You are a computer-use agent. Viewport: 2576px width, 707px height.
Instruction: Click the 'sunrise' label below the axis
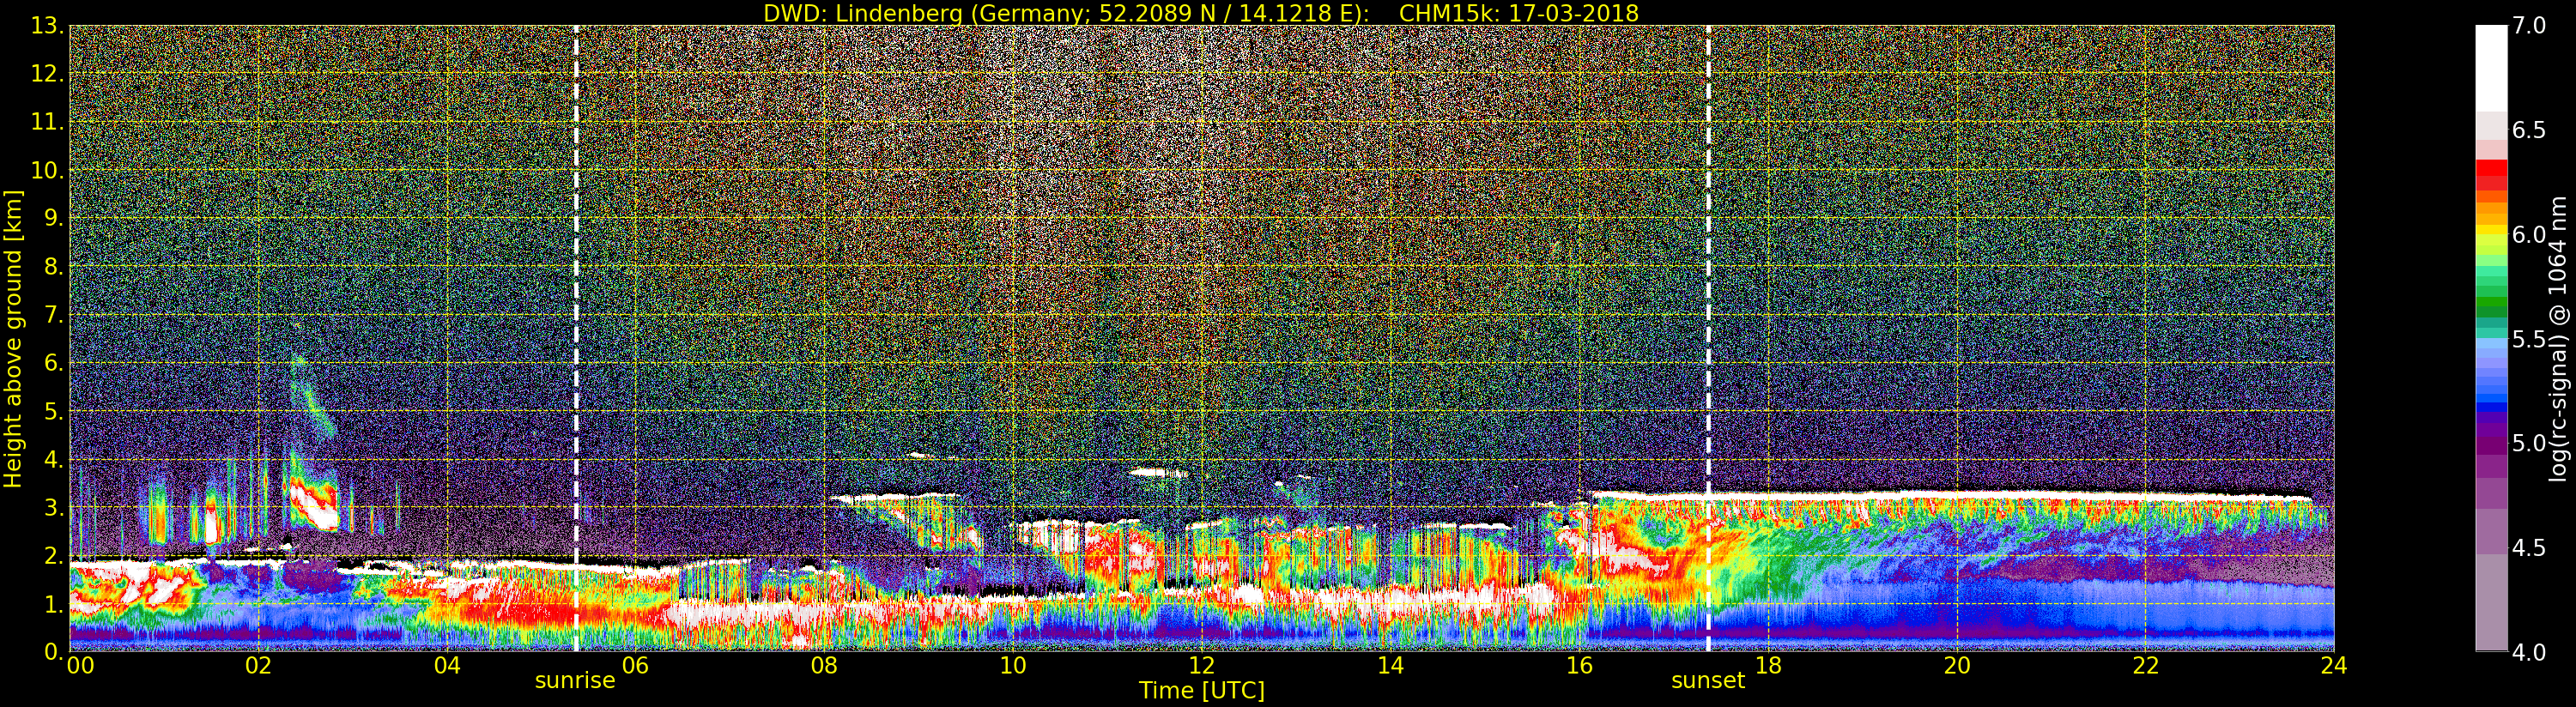click(575, 681)
